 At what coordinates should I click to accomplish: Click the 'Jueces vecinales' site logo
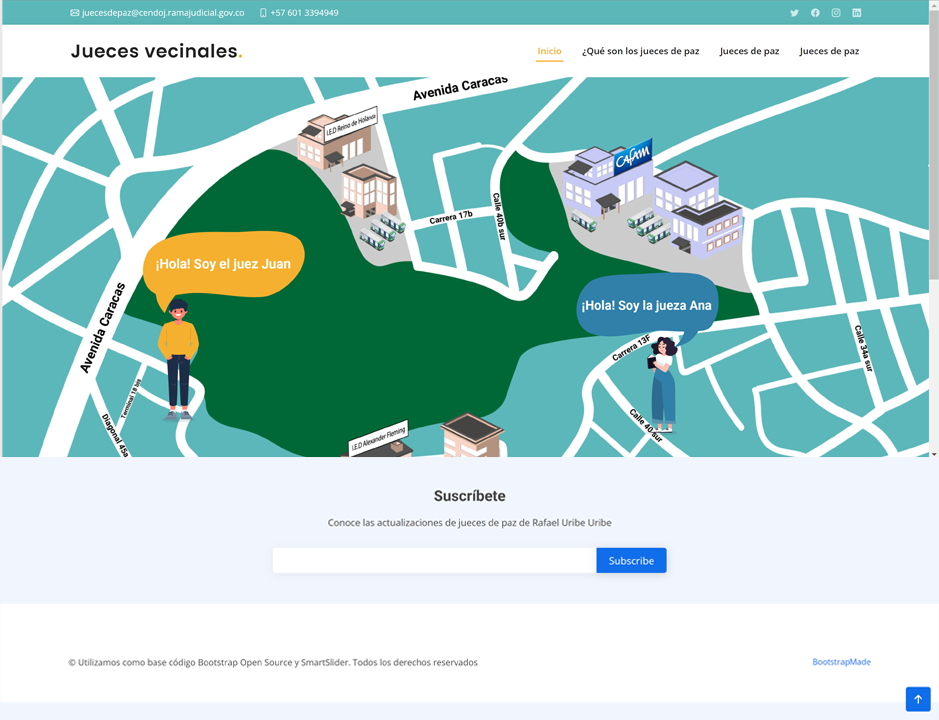[x=156, y=51]
